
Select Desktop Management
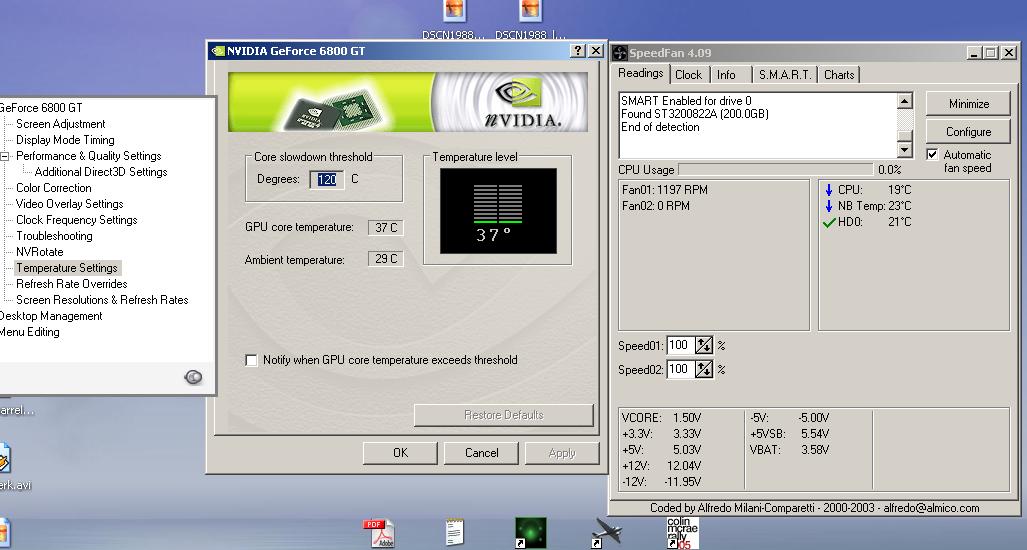(51, 316)
